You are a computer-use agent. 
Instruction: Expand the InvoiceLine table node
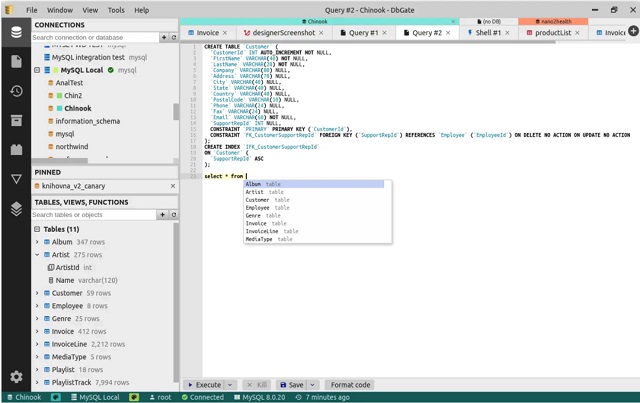pos(37,344)
